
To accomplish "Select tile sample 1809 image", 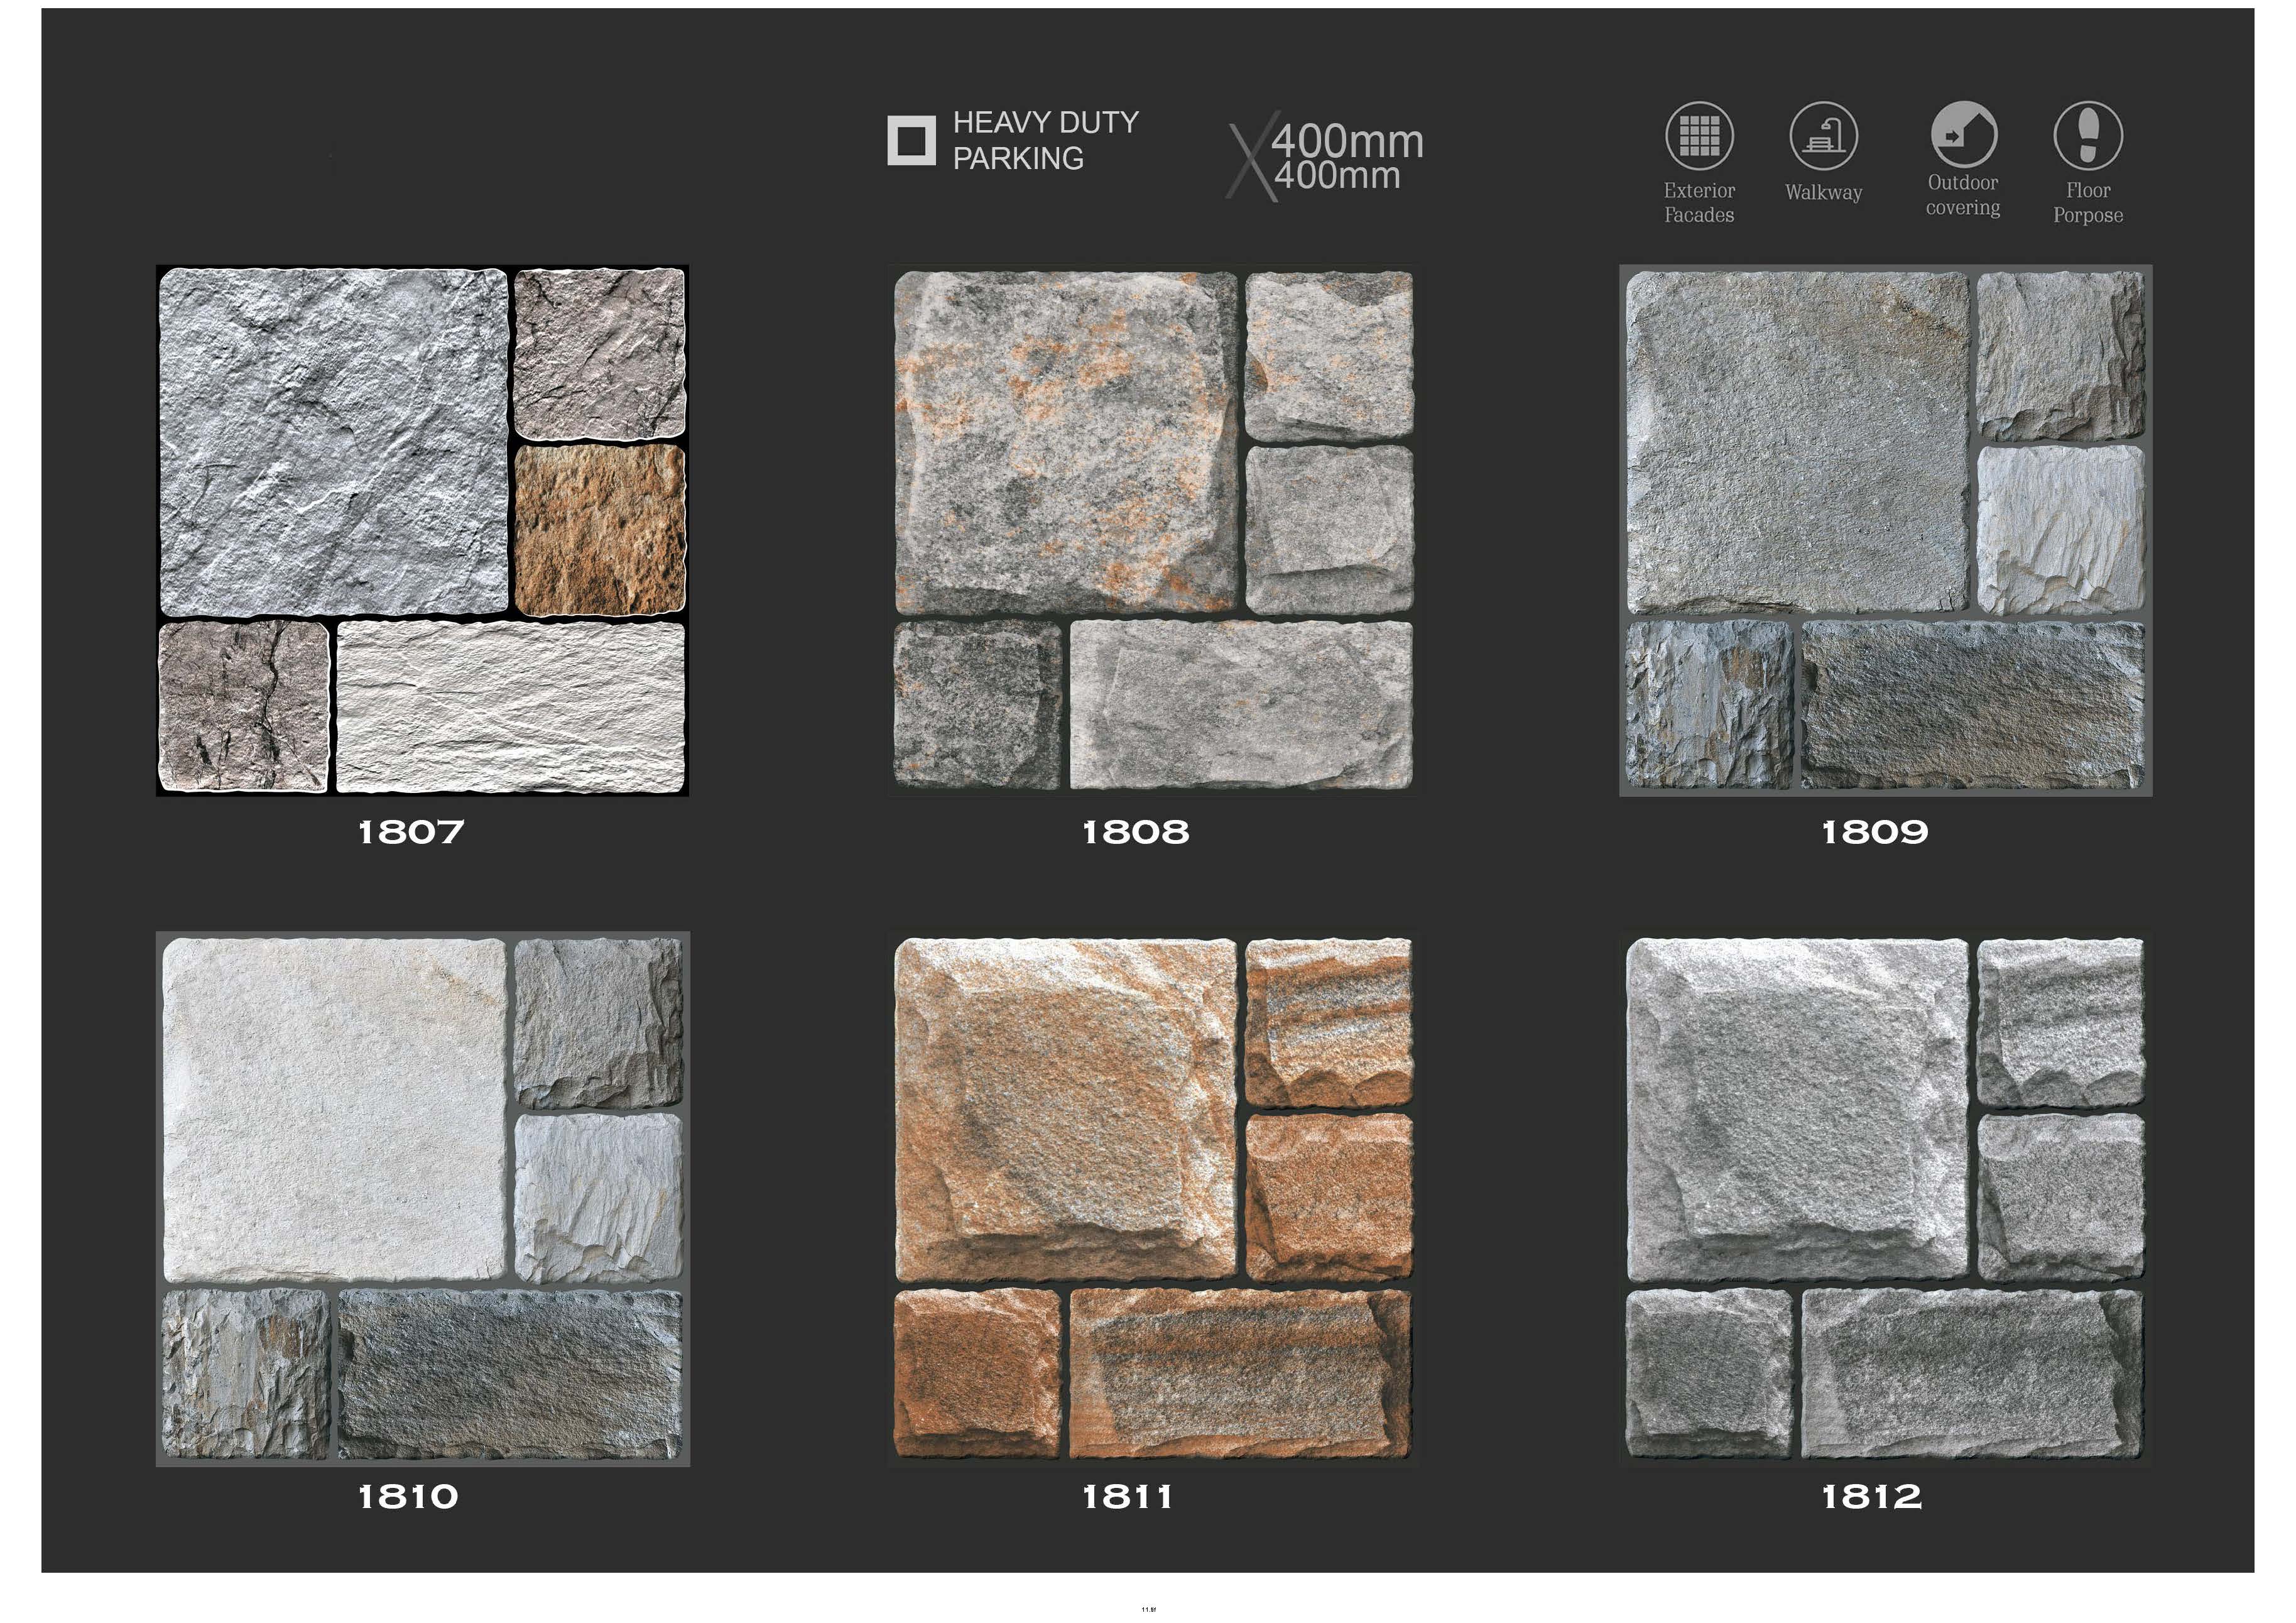I will click(1885, 530).
